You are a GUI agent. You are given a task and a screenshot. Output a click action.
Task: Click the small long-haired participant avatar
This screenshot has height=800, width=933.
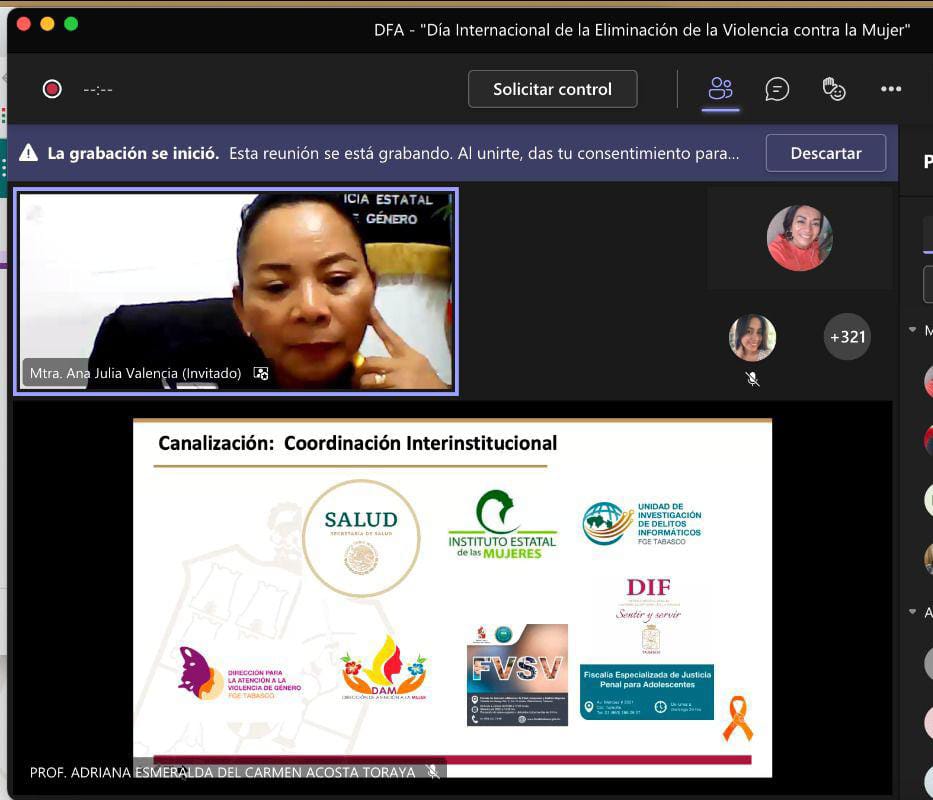pyautogui.click(x=752, y=338)
